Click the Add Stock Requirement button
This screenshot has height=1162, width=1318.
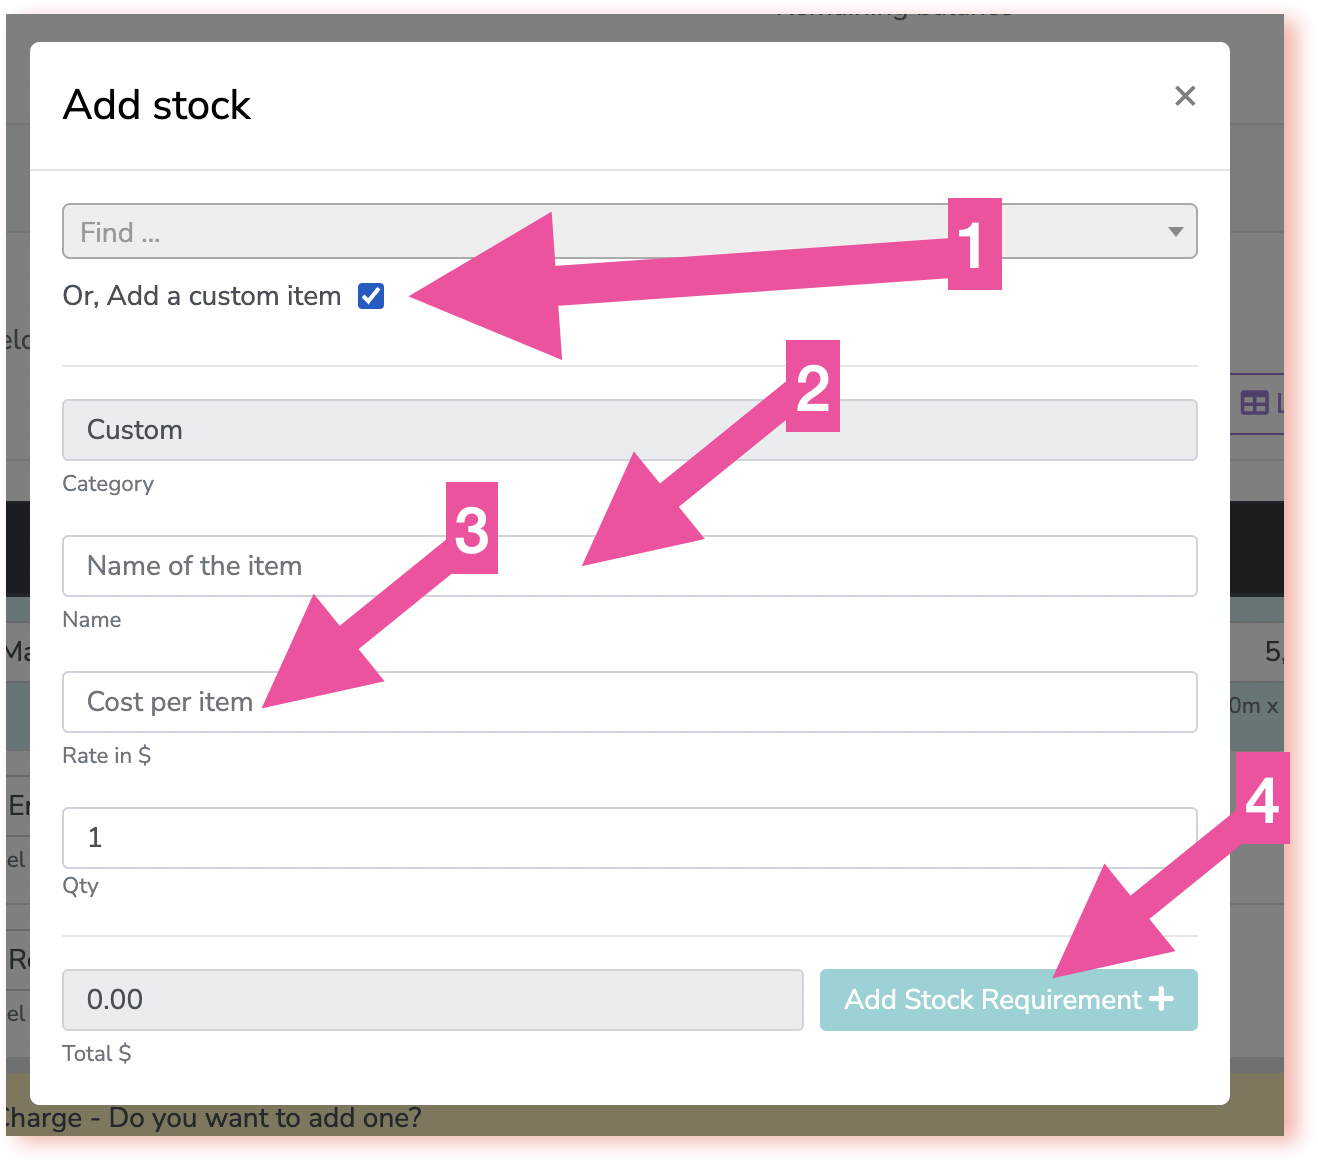(x=1008, y=1000)
